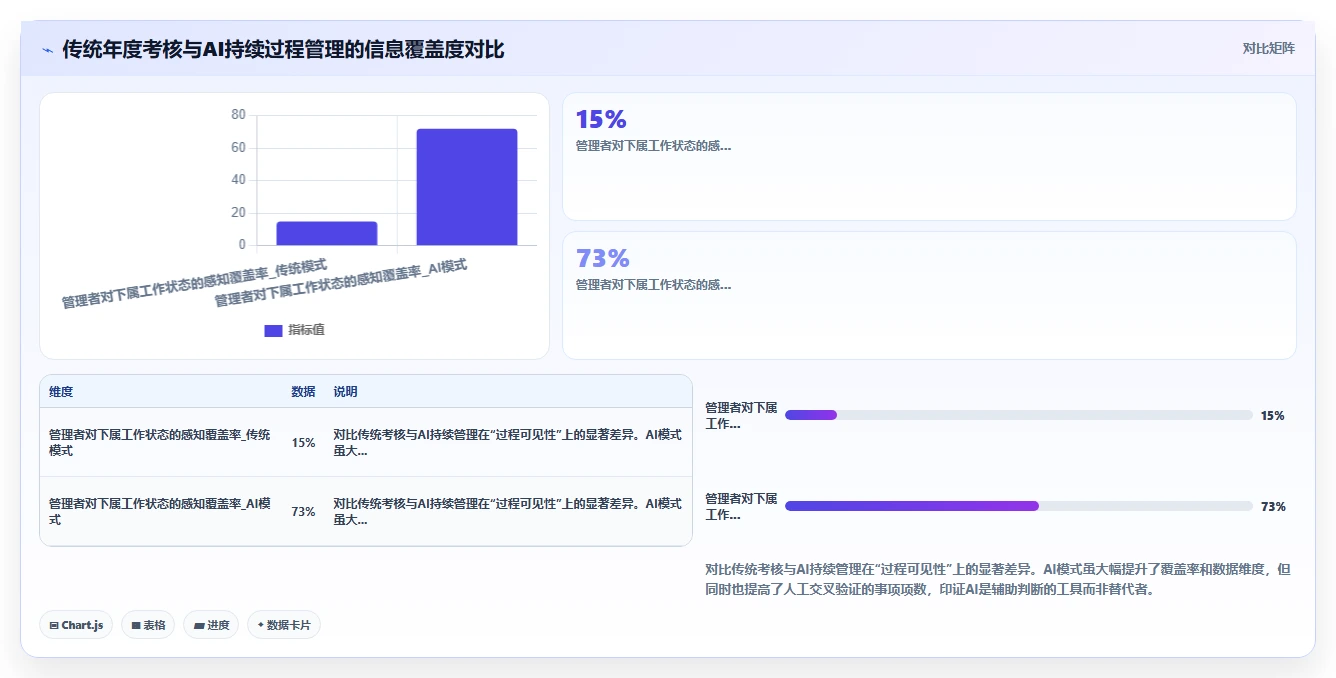
Task: Click the caption under the 15% card value
Action: (653, 146)
